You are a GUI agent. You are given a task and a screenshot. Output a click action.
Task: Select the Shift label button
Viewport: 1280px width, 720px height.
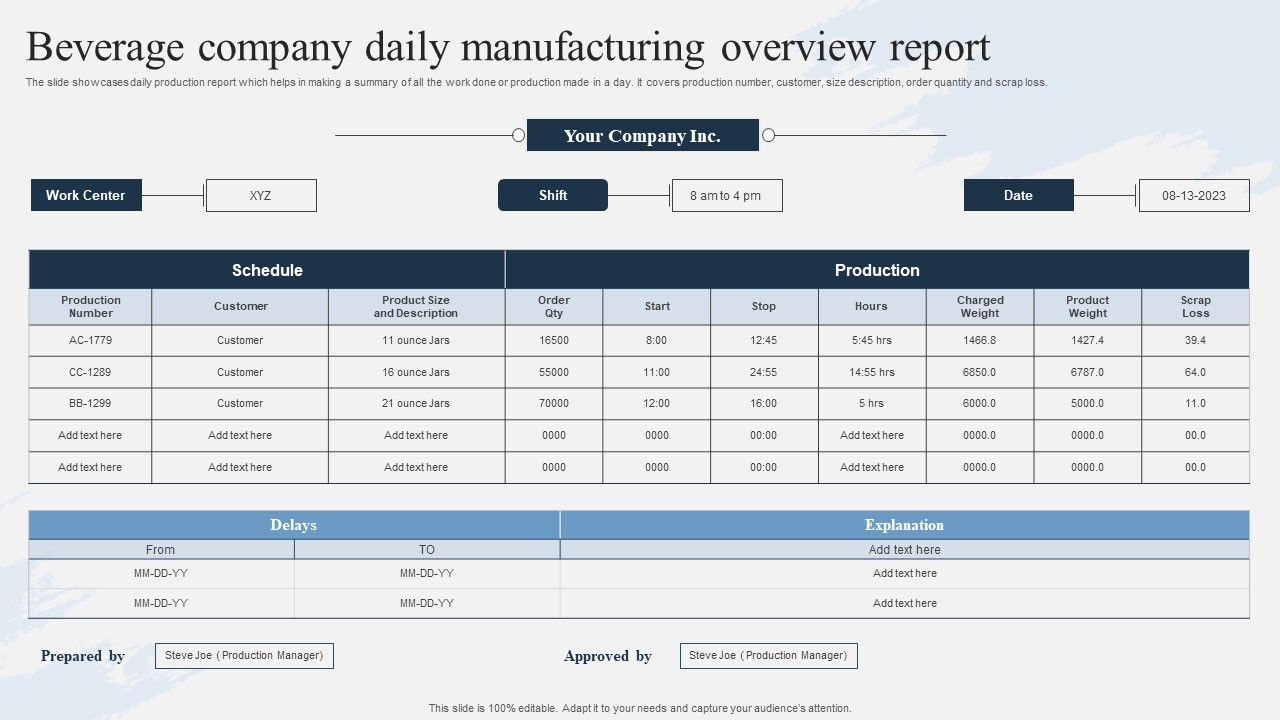pyautogui.click(x=552, y=195)
